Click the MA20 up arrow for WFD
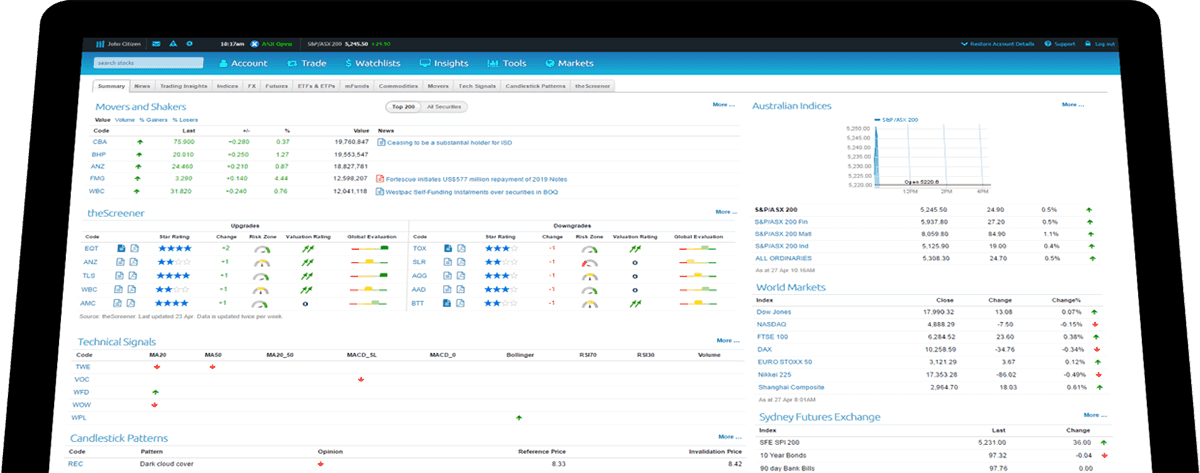1200x473 pixels. [x=156, y=392]
